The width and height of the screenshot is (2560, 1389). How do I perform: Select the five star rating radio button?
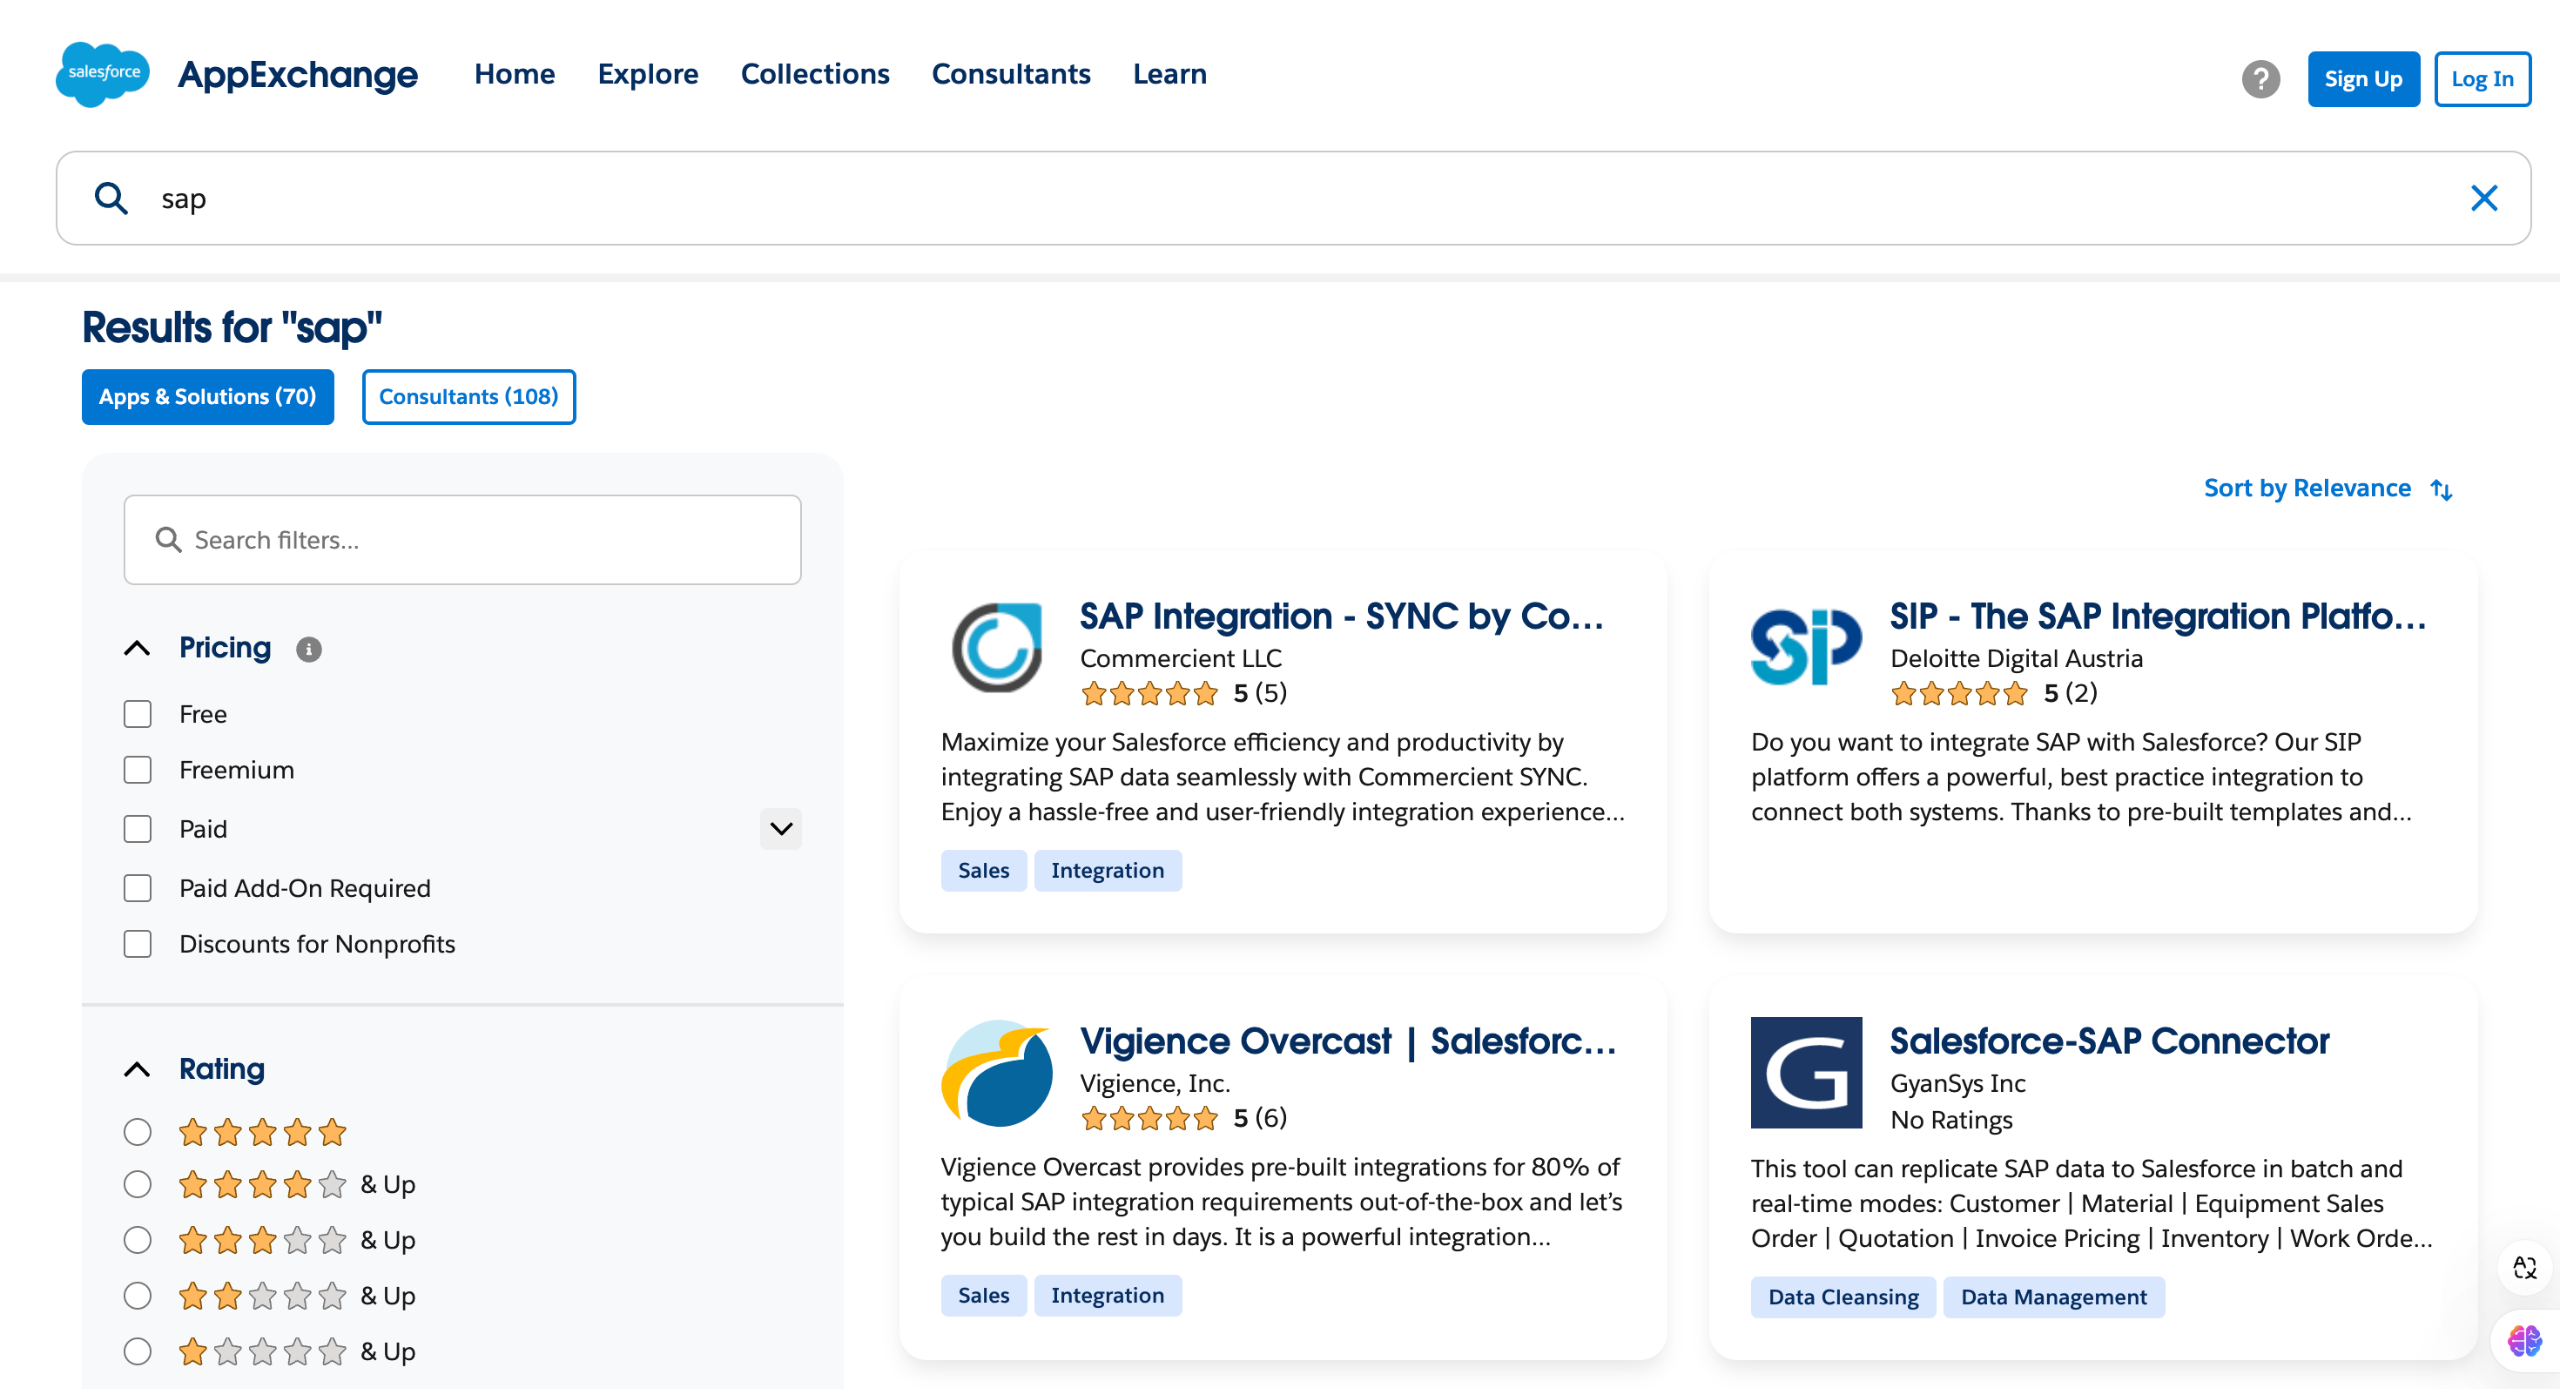[137, 1132]
